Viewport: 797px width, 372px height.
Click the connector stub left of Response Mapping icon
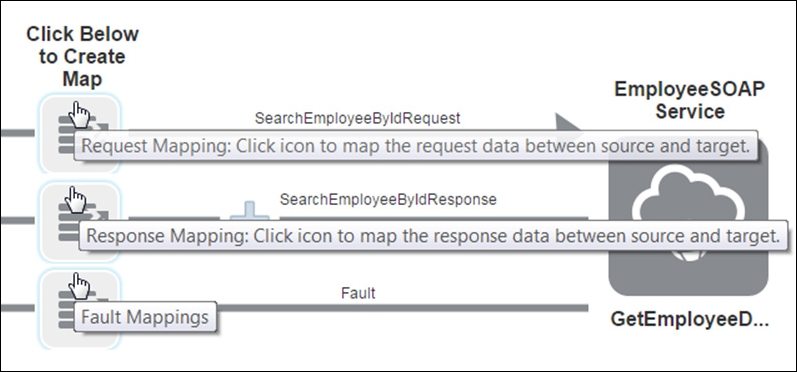coord(17,221)
